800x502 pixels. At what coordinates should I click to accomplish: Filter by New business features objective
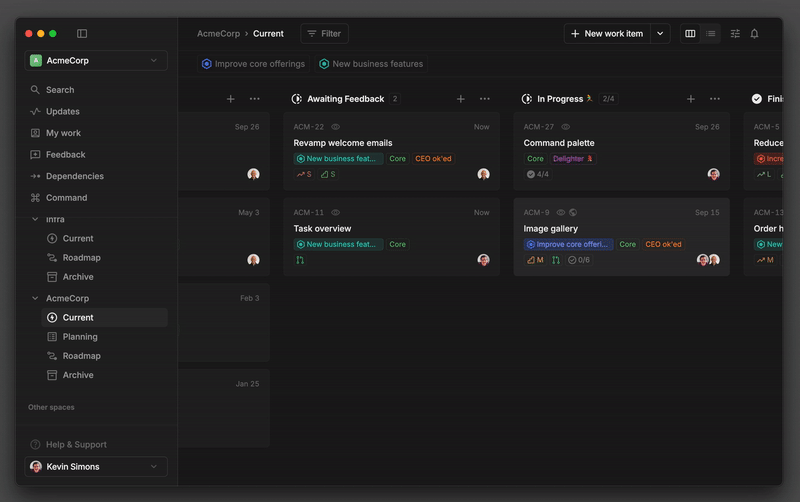tap(371, 64)
